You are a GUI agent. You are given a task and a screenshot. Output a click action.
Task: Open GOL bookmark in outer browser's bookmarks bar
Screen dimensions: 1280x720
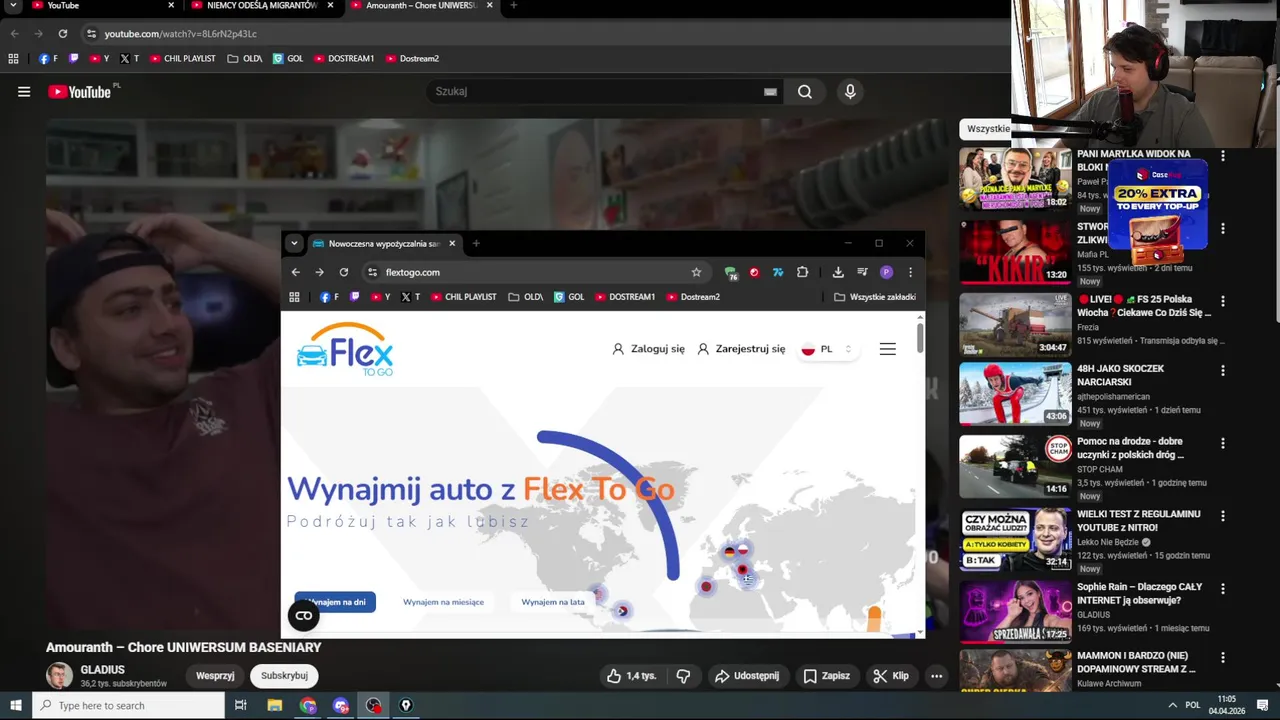click(x=288, y=59)
